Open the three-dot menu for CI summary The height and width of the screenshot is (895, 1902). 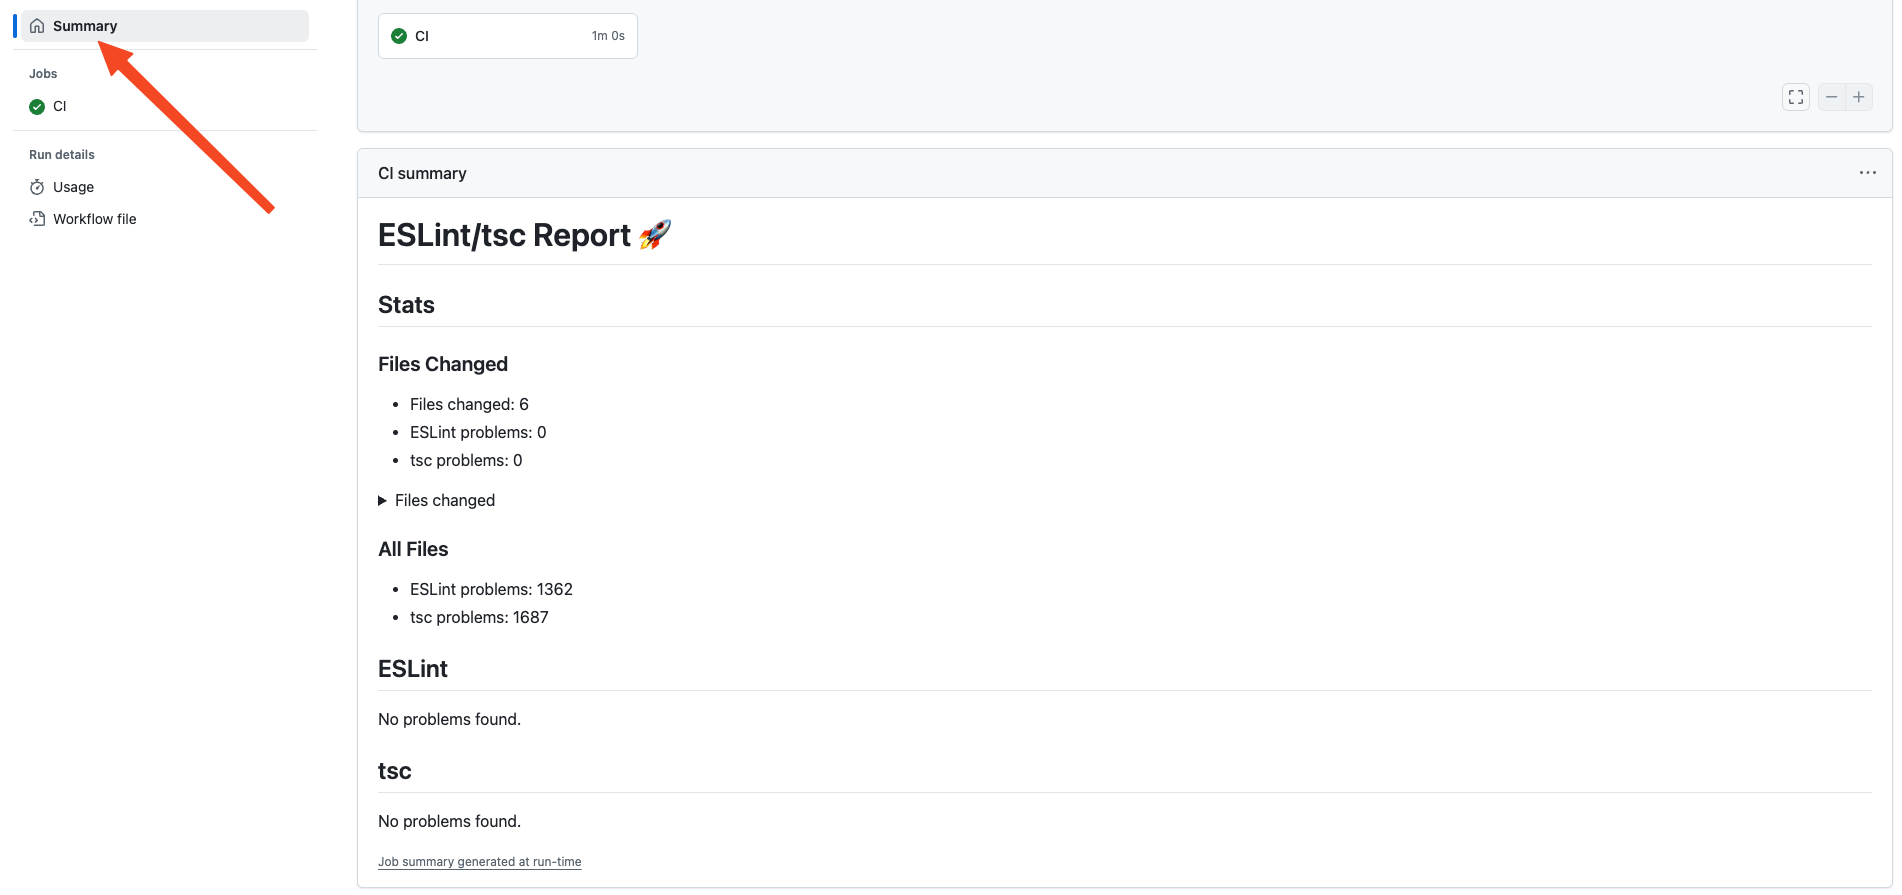(1867, 173)
